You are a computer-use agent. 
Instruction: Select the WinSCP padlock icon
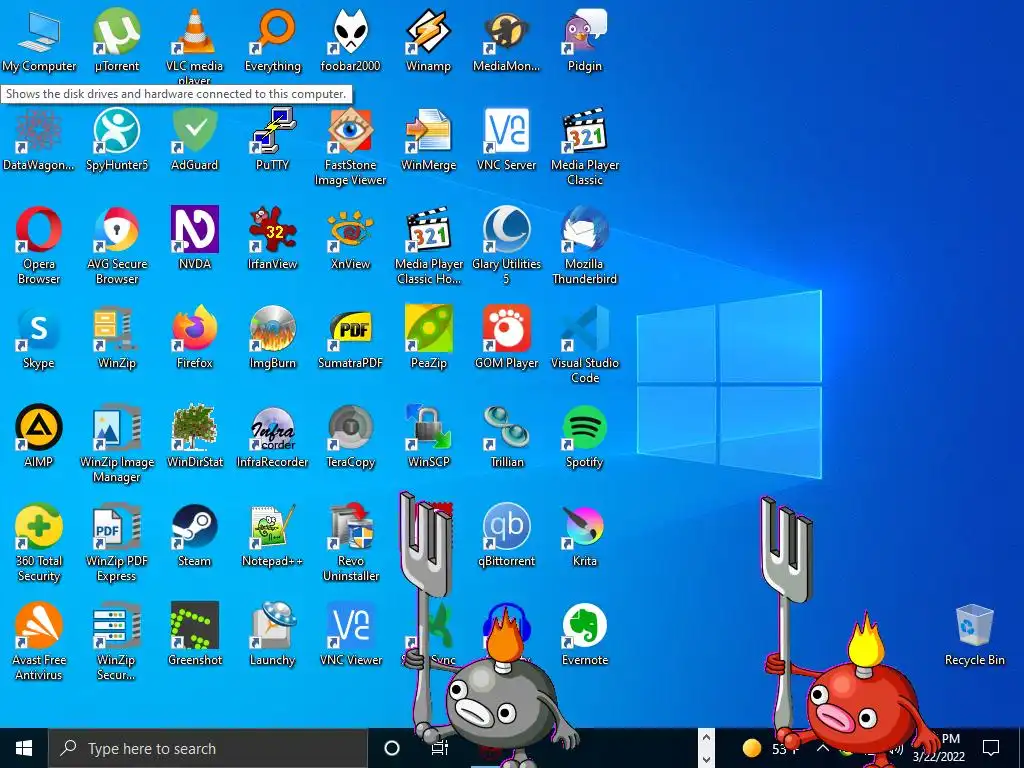[428, 428]
